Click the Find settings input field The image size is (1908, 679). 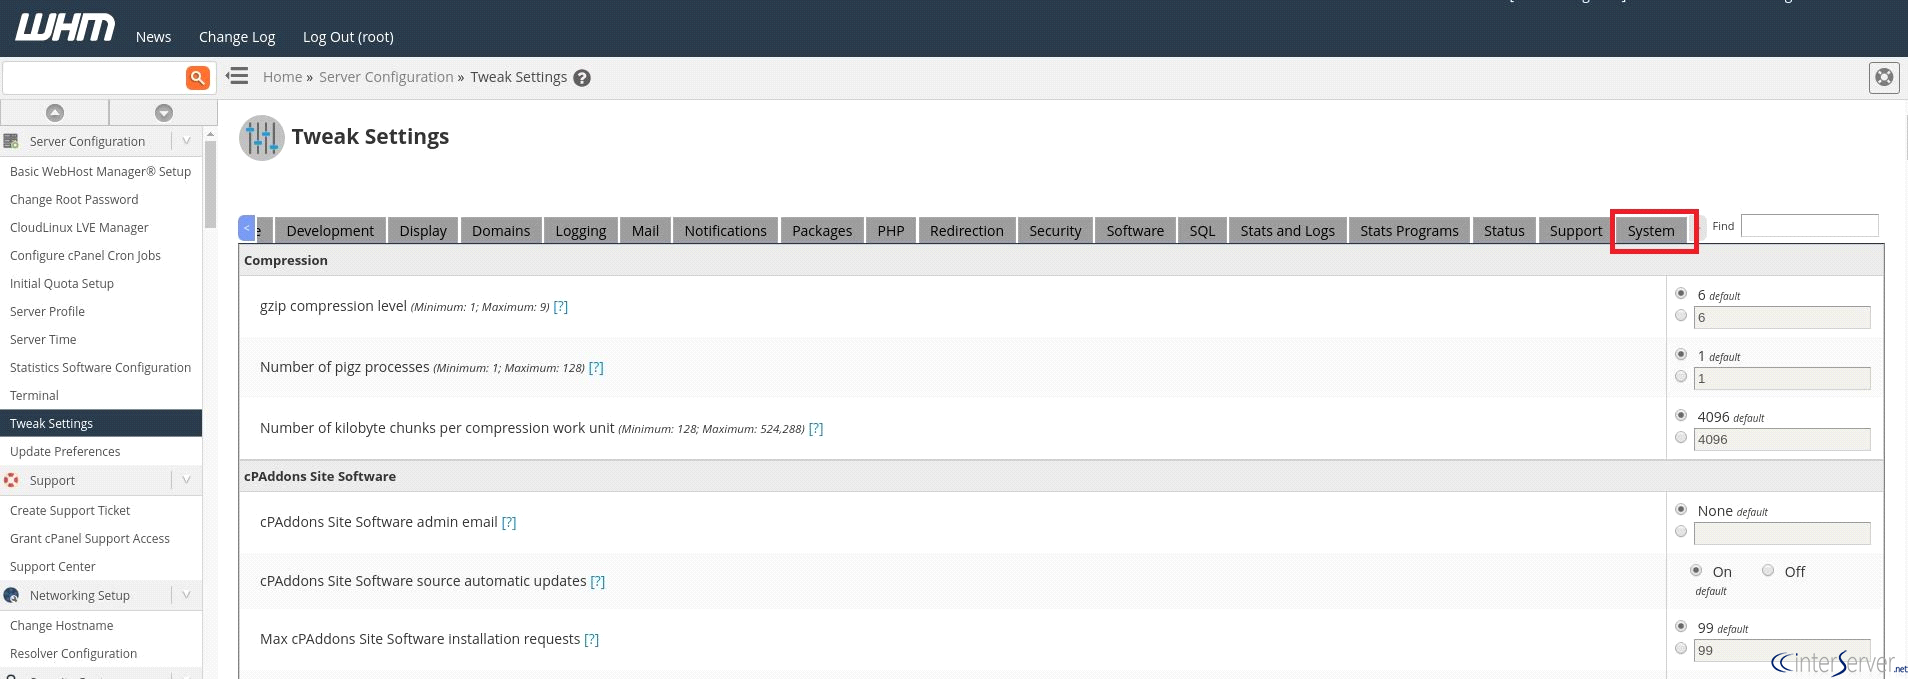coord(1809,226)
